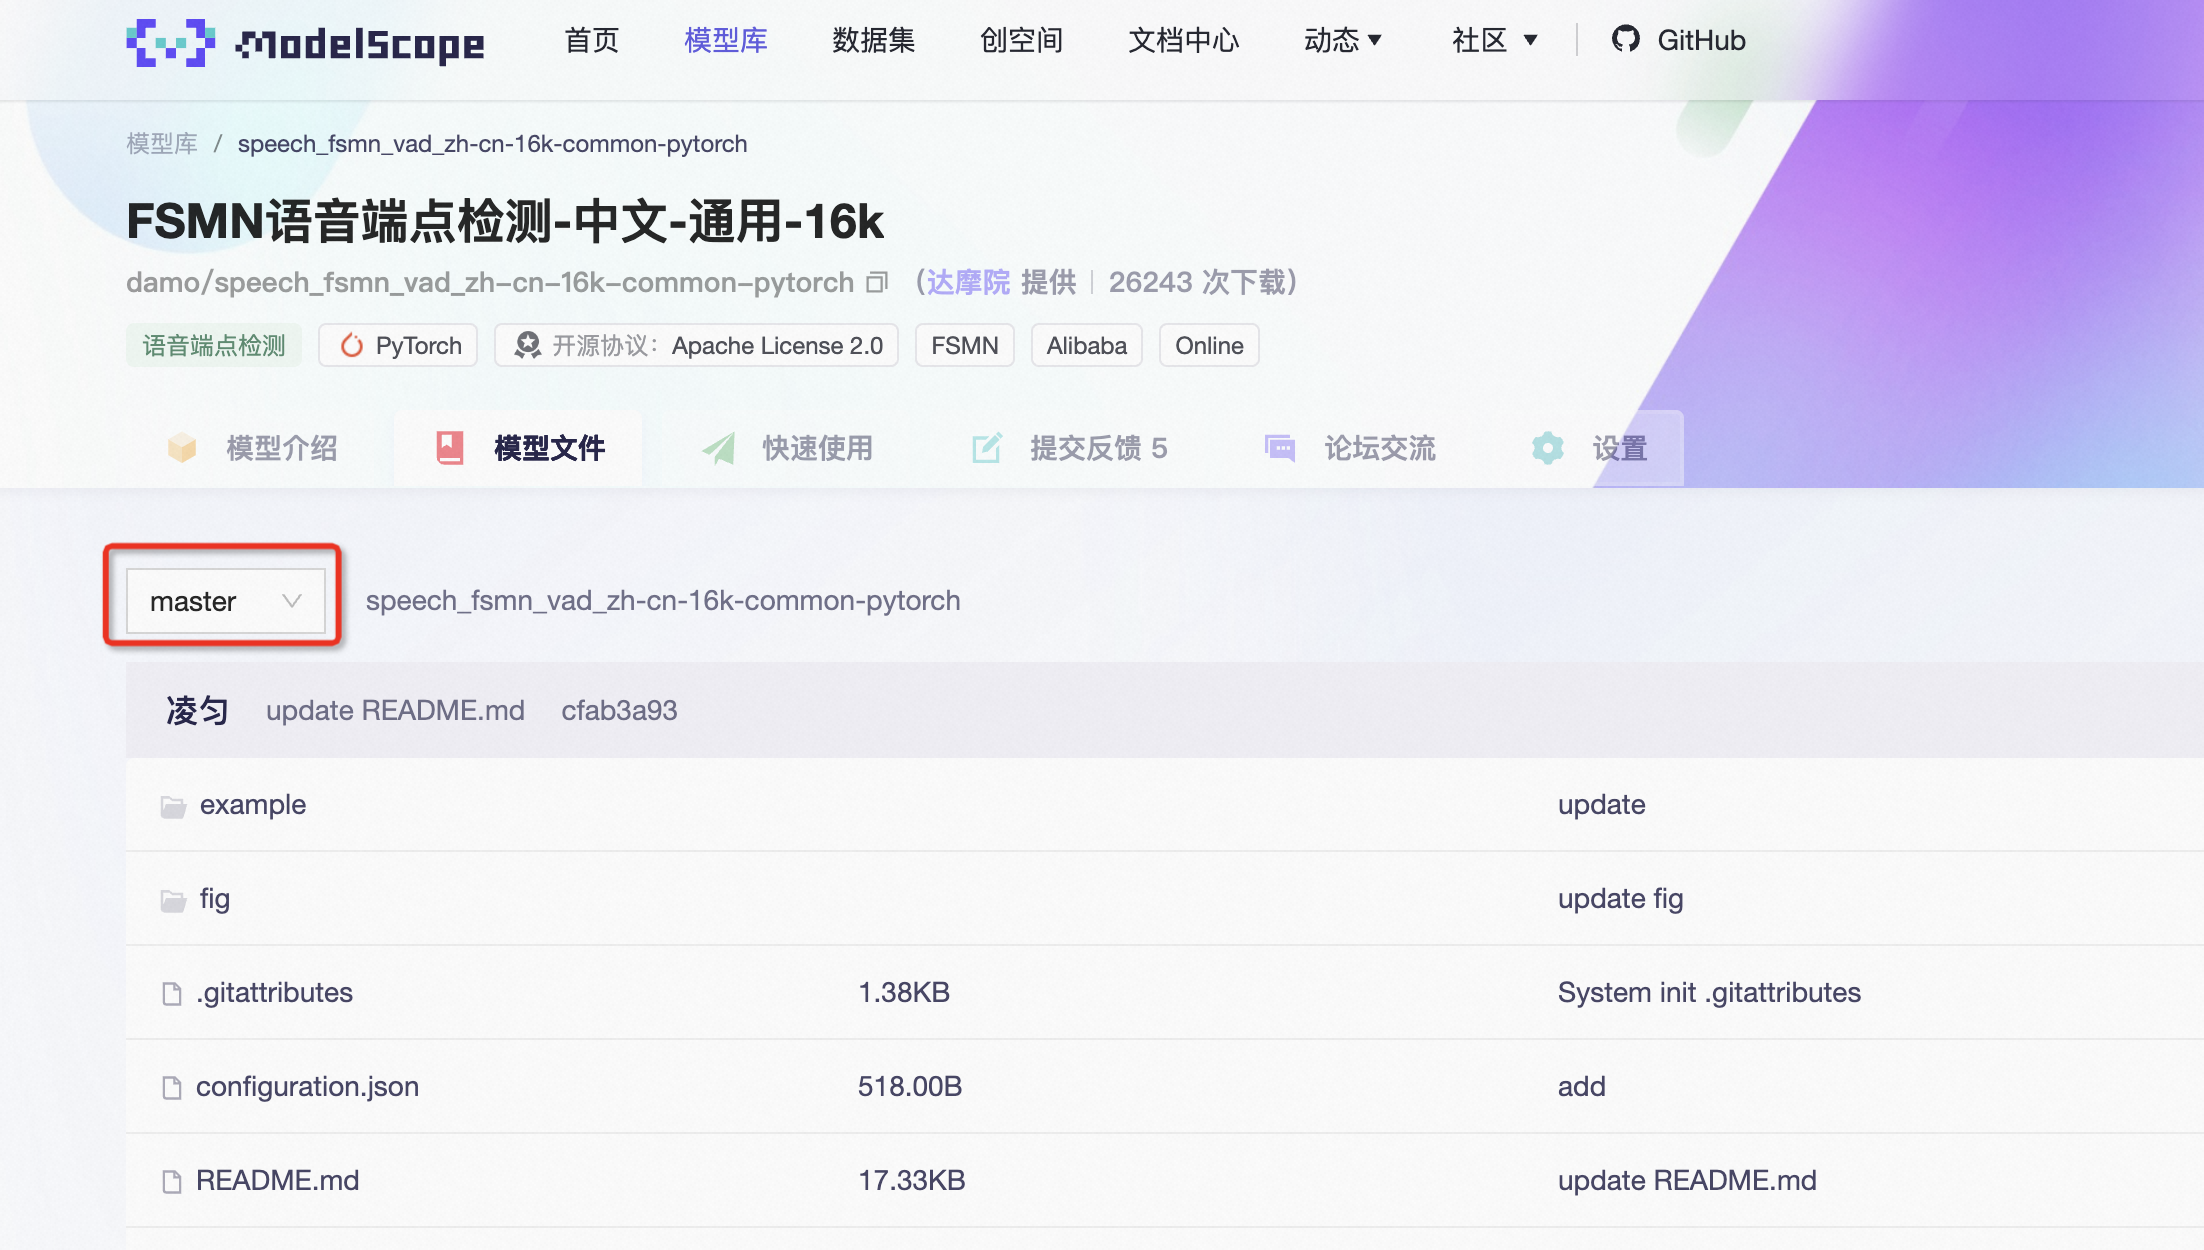Open the 数据集 menu item

click(x=873, y=41)
